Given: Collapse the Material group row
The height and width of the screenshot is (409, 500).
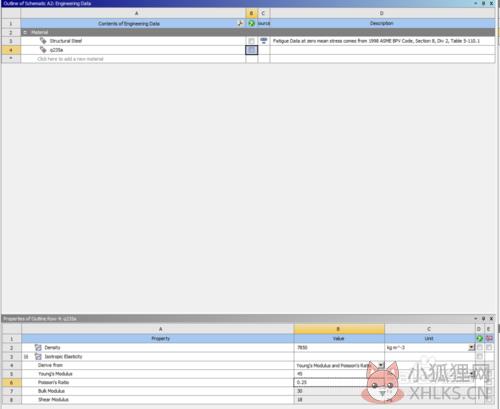Looking at the screenshot, I should point(25,32).
